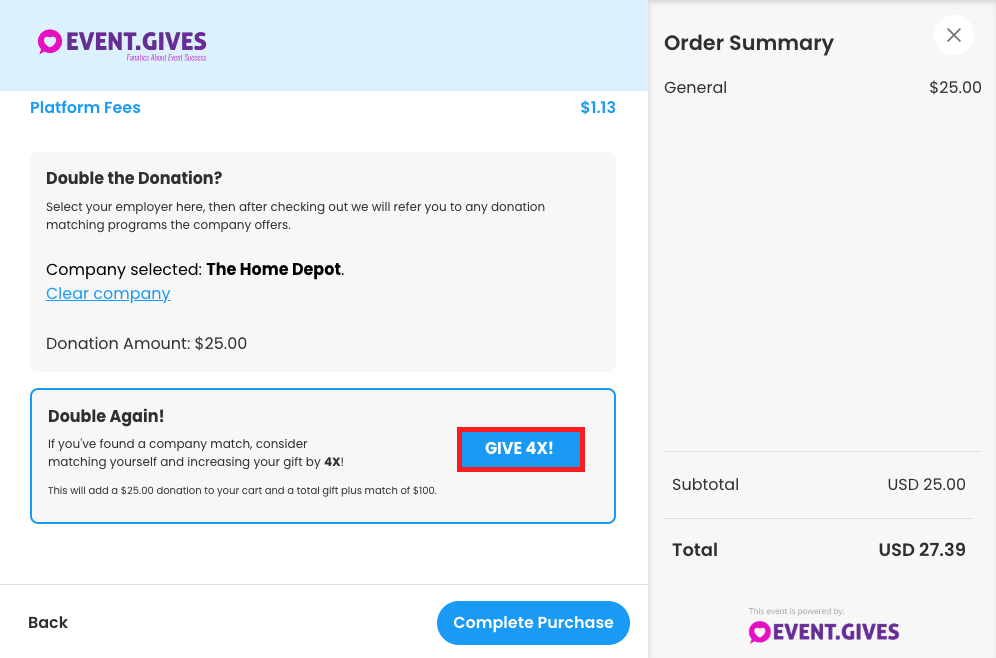Click the Fanatics About Event Success tagline
996x658 pixels.
click(x=166, y=58)
